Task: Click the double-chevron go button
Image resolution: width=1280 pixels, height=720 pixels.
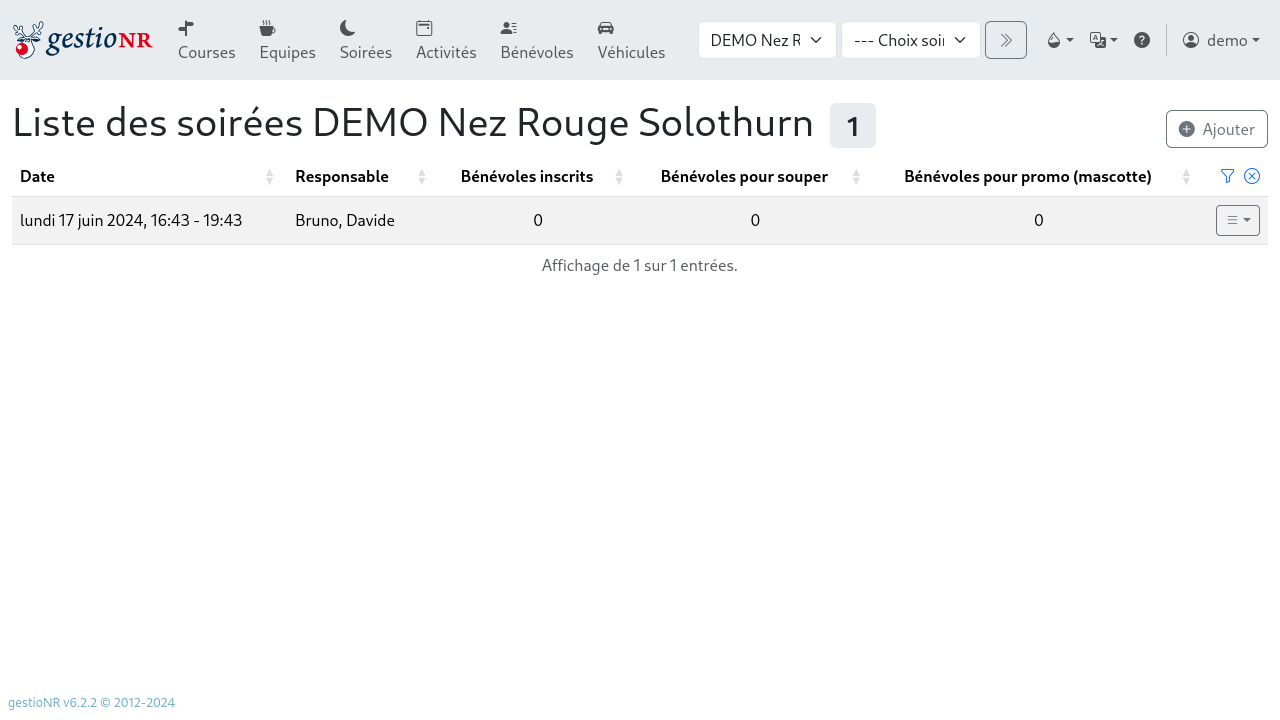Action: coord(1005,40)
